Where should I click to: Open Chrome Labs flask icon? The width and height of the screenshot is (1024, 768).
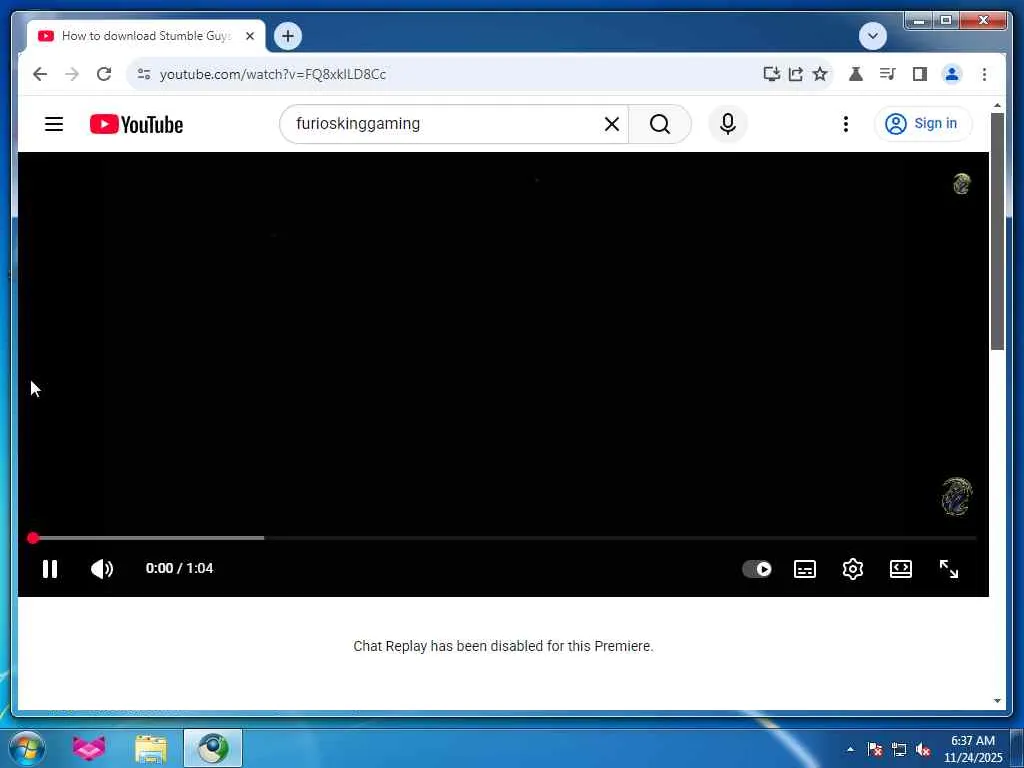[856, 74]
